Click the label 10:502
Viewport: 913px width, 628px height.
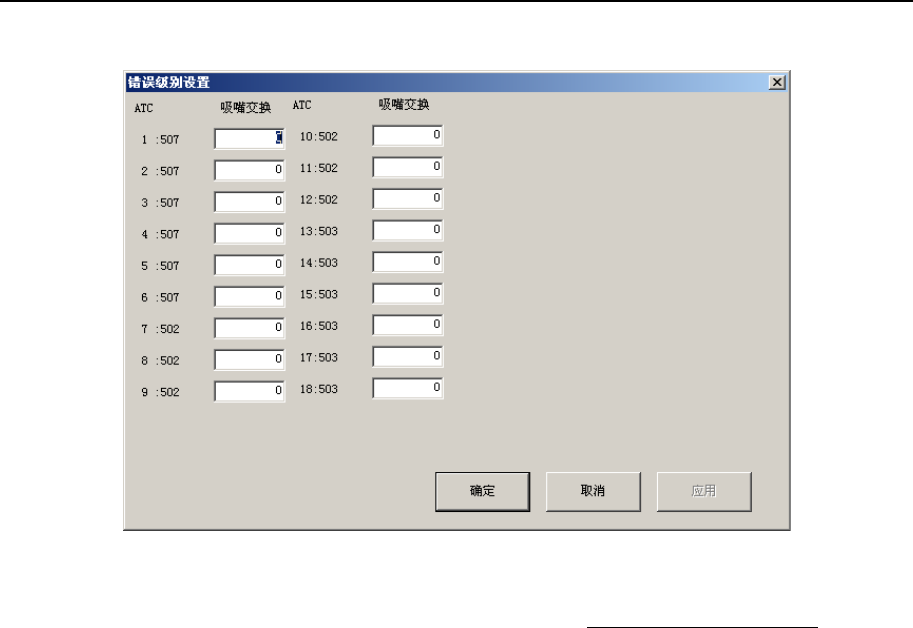click(x=319, y=136)
